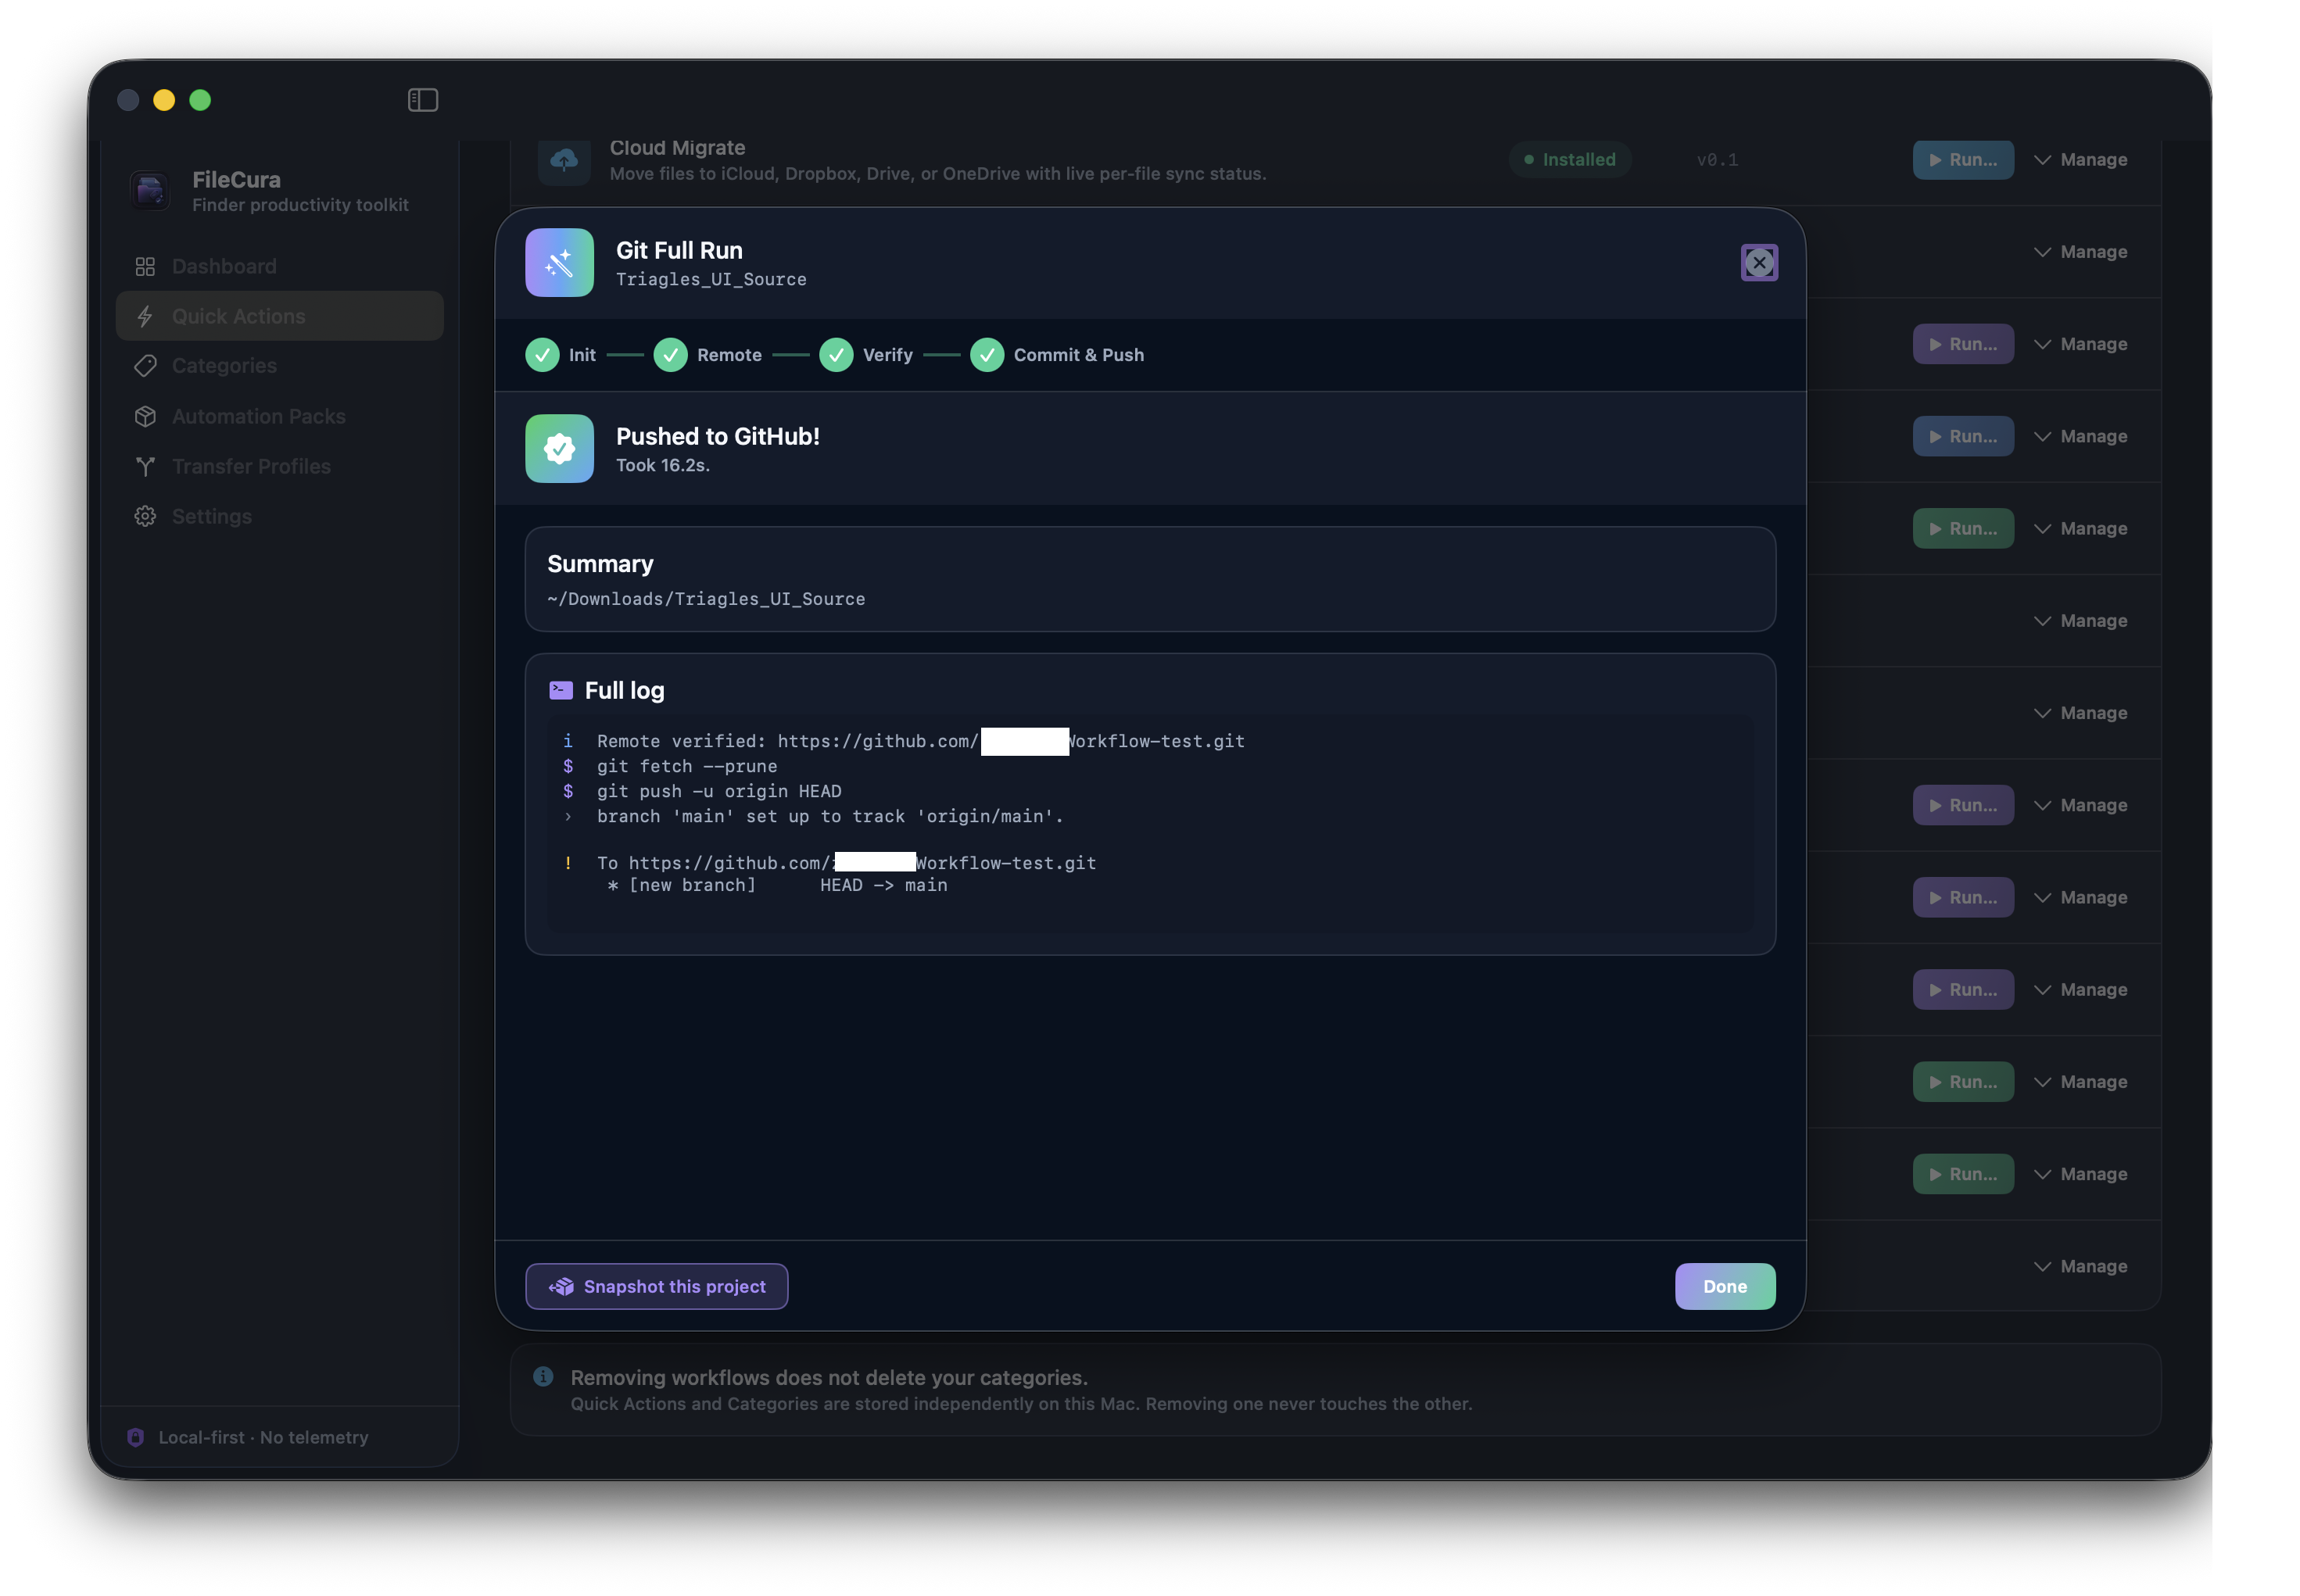Run the Cloud Migrate workflow
The image size is (2300, 1596).
click(1963, 160)
